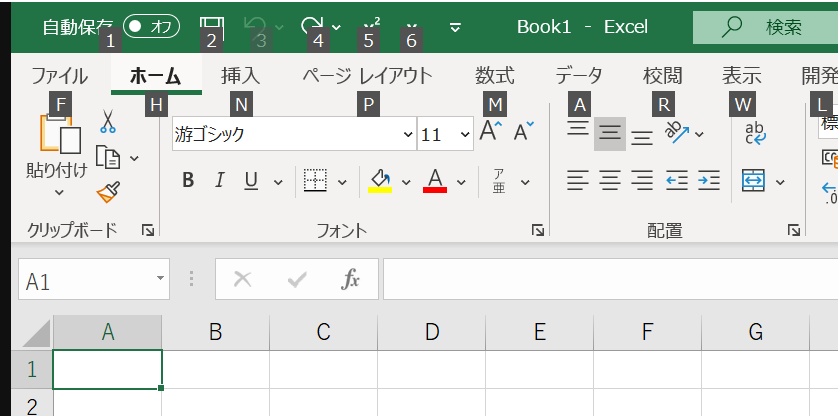Open the Copy options dropdown arrow
This screenshot has width=838, height=416.
click(134, 158)
